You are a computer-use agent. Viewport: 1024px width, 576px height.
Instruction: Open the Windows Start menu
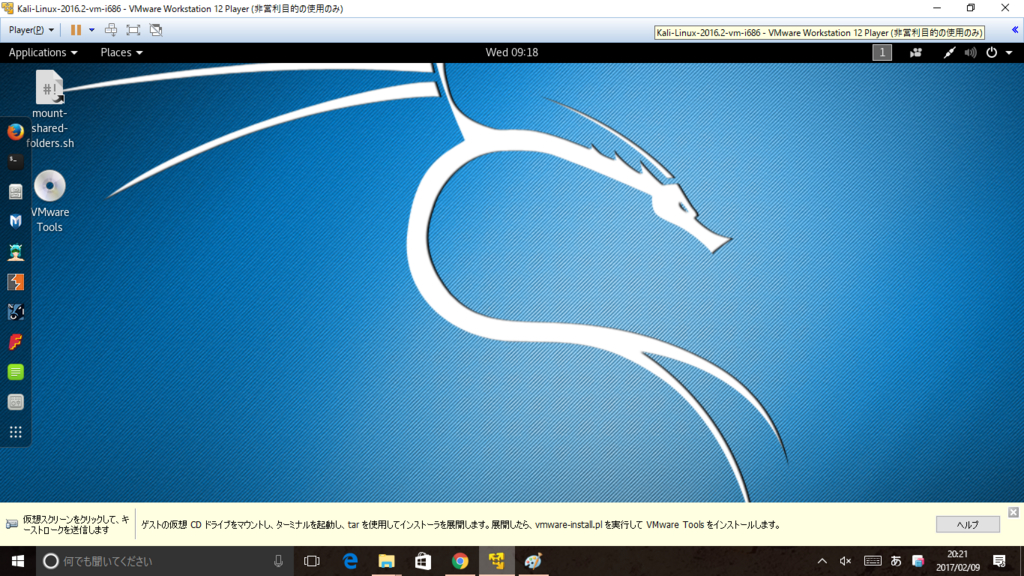pos(18,561)
